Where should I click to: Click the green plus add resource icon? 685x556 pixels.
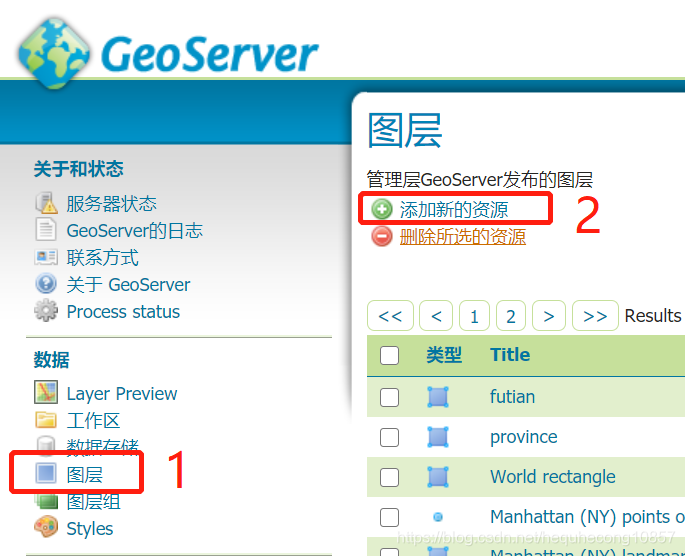382,209
